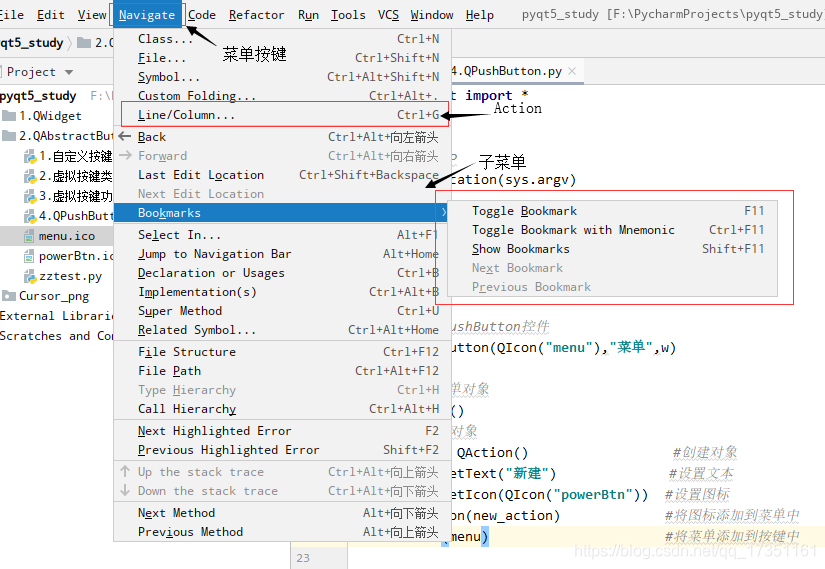Close the 4.QPushButton.py editor tab
The width and height of the screenshot is (825, 569).
pos(572,71)
